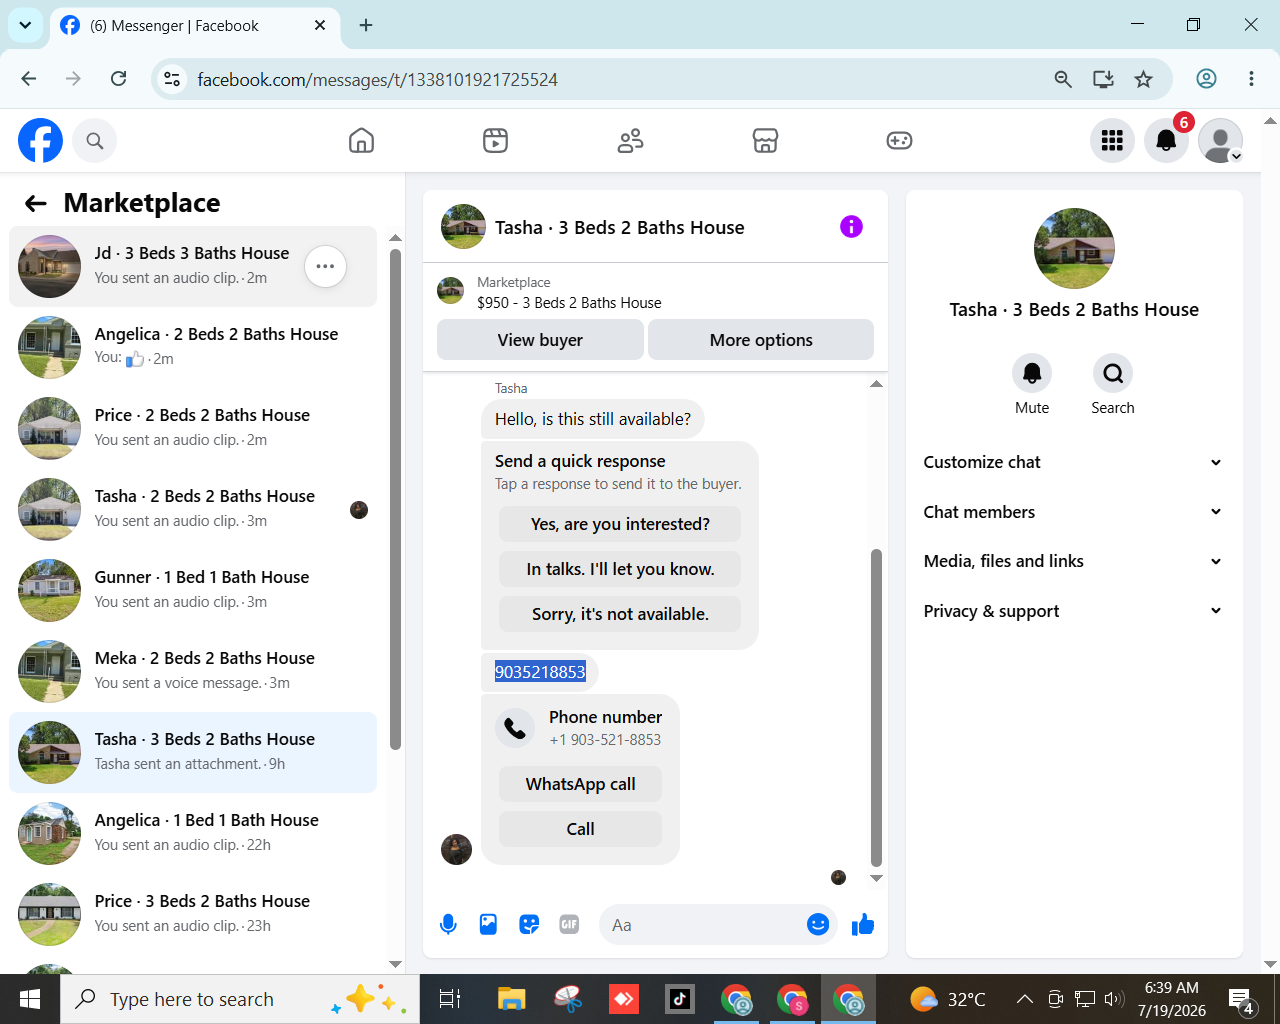
Task: Open the emoji picker smiley icon
Action: tap(818, 925)
